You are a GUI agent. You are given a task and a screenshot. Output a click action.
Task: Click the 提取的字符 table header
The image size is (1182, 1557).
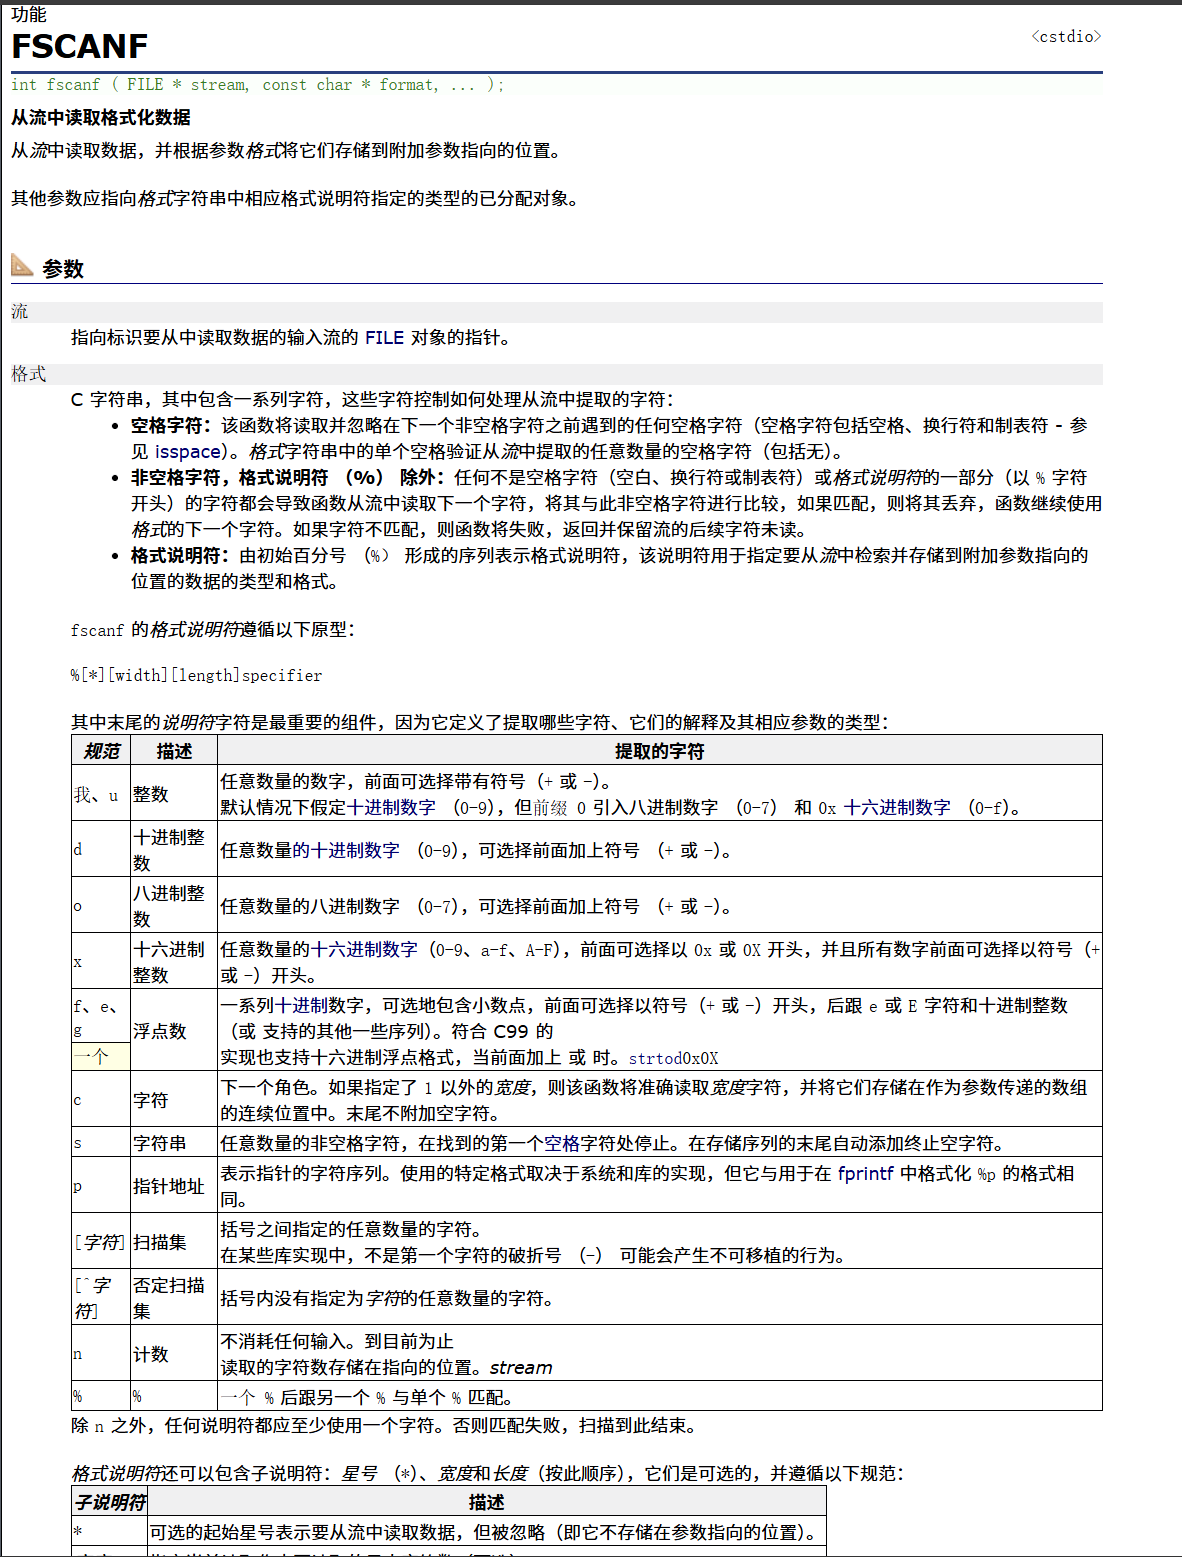[658, 749]
